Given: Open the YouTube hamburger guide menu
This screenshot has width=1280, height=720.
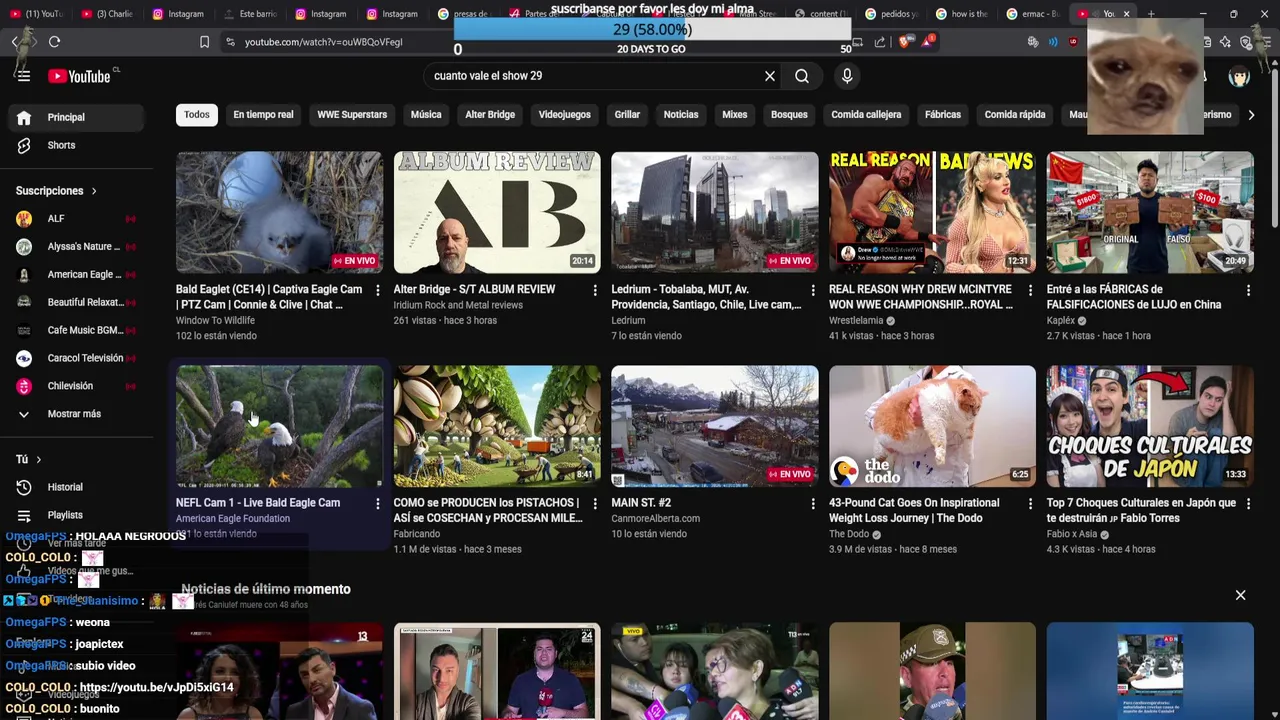Looking at the screenshot, I should click(24, 76).
